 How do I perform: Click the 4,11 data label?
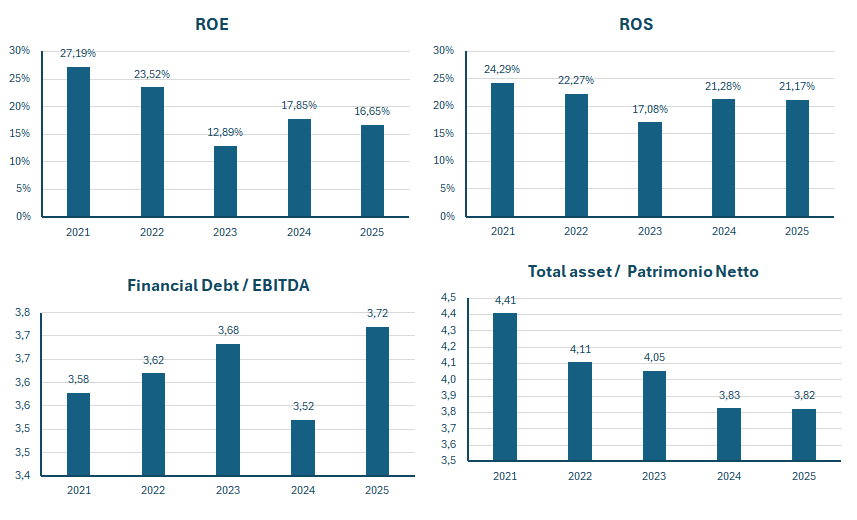[x=580, y=349]
